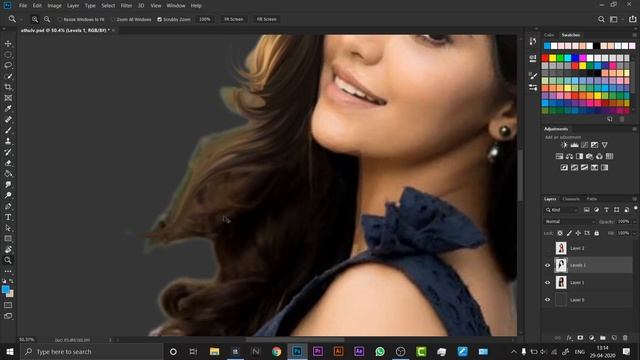
Task: Open the Window menu
Action: click(176, 6)
